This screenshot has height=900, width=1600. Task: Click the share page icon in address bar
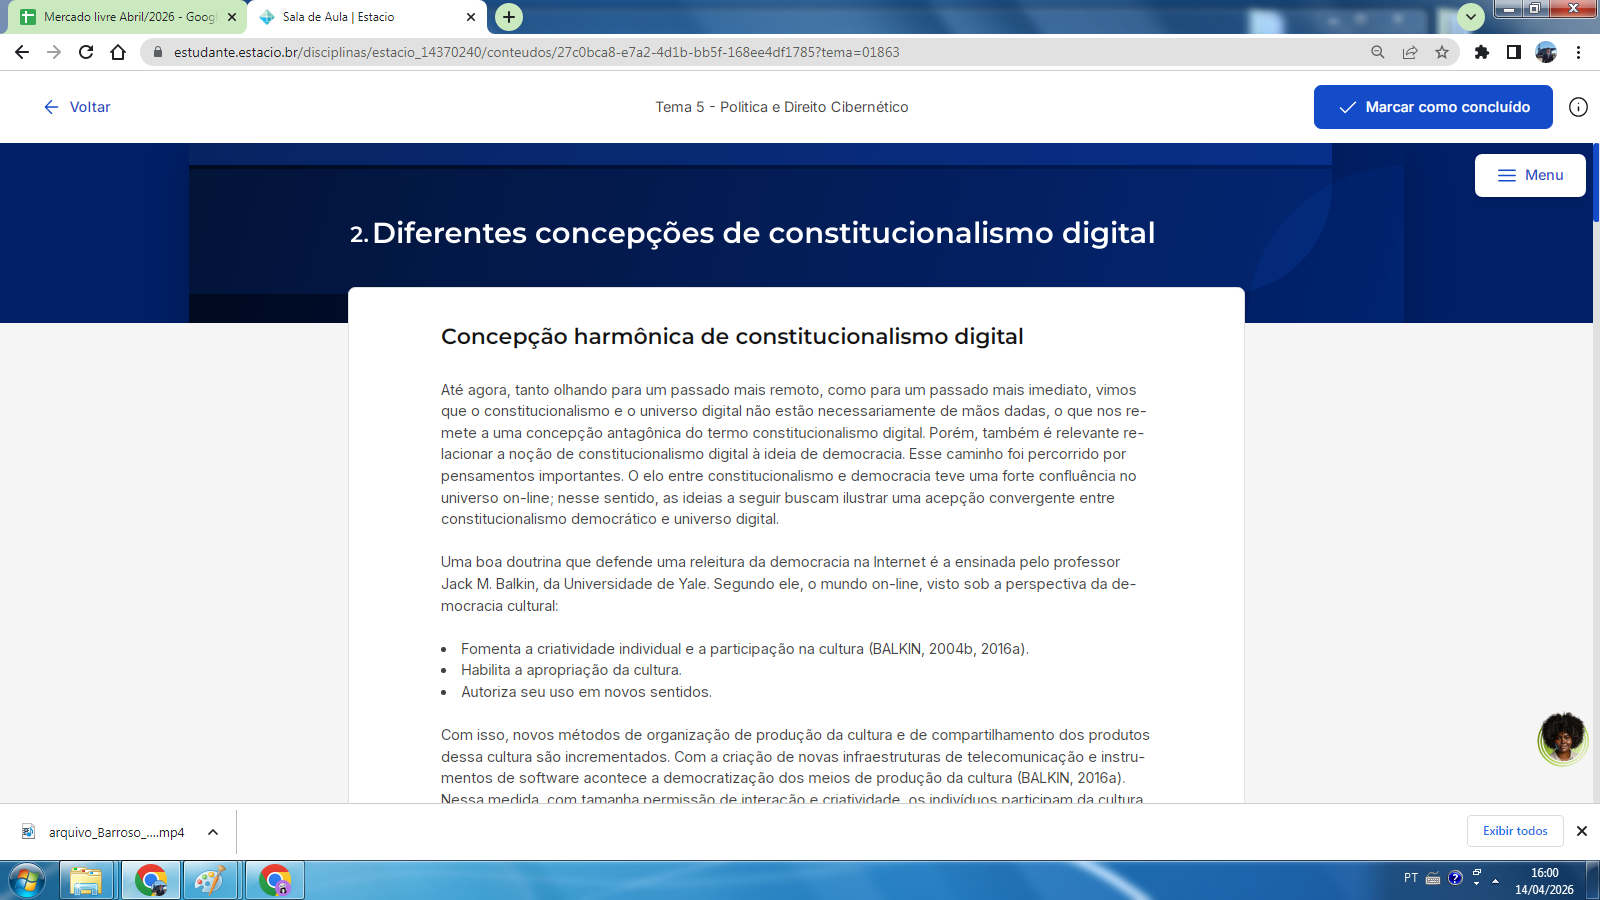pos(1410,52)
